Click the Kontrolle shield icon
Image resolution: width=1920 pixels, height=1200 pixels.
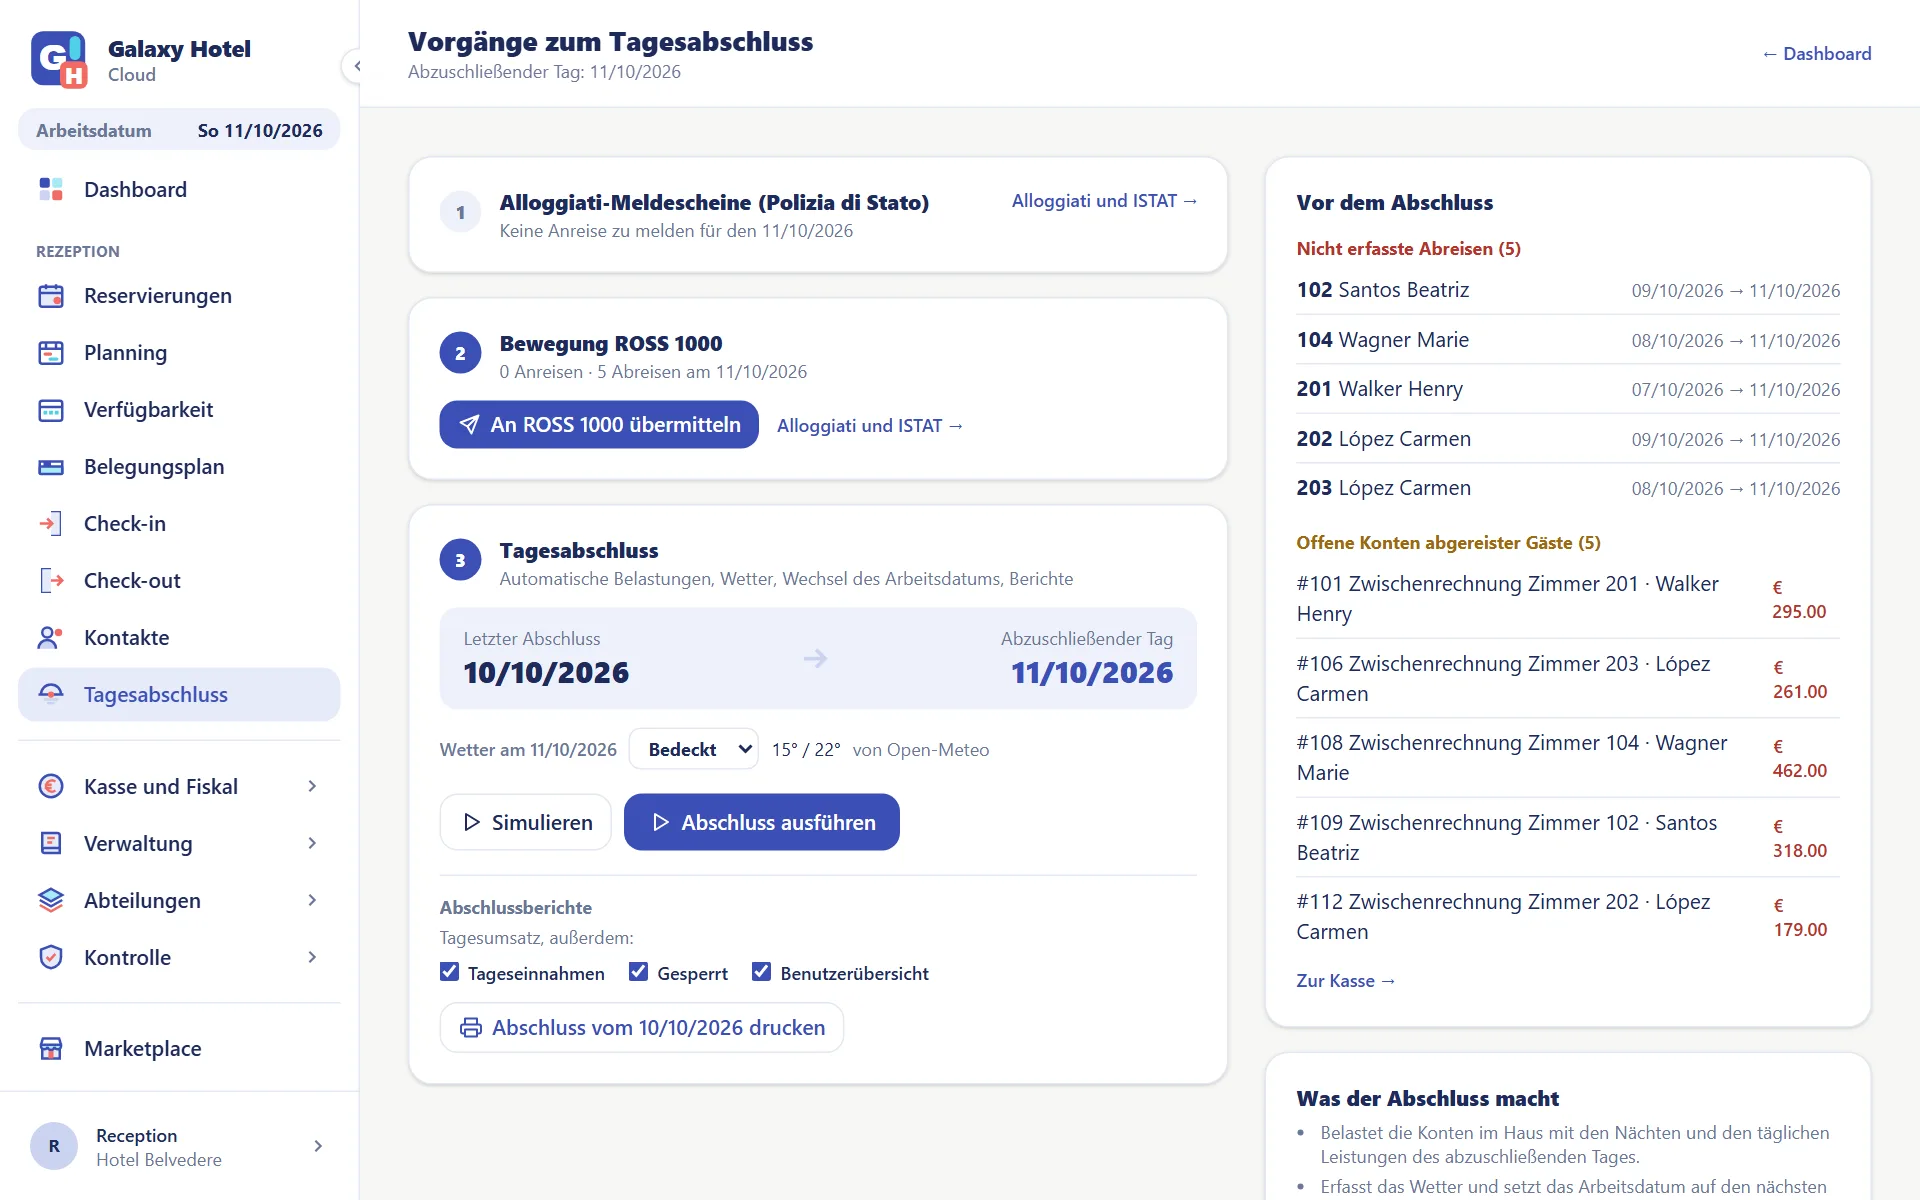click(51, 958)
